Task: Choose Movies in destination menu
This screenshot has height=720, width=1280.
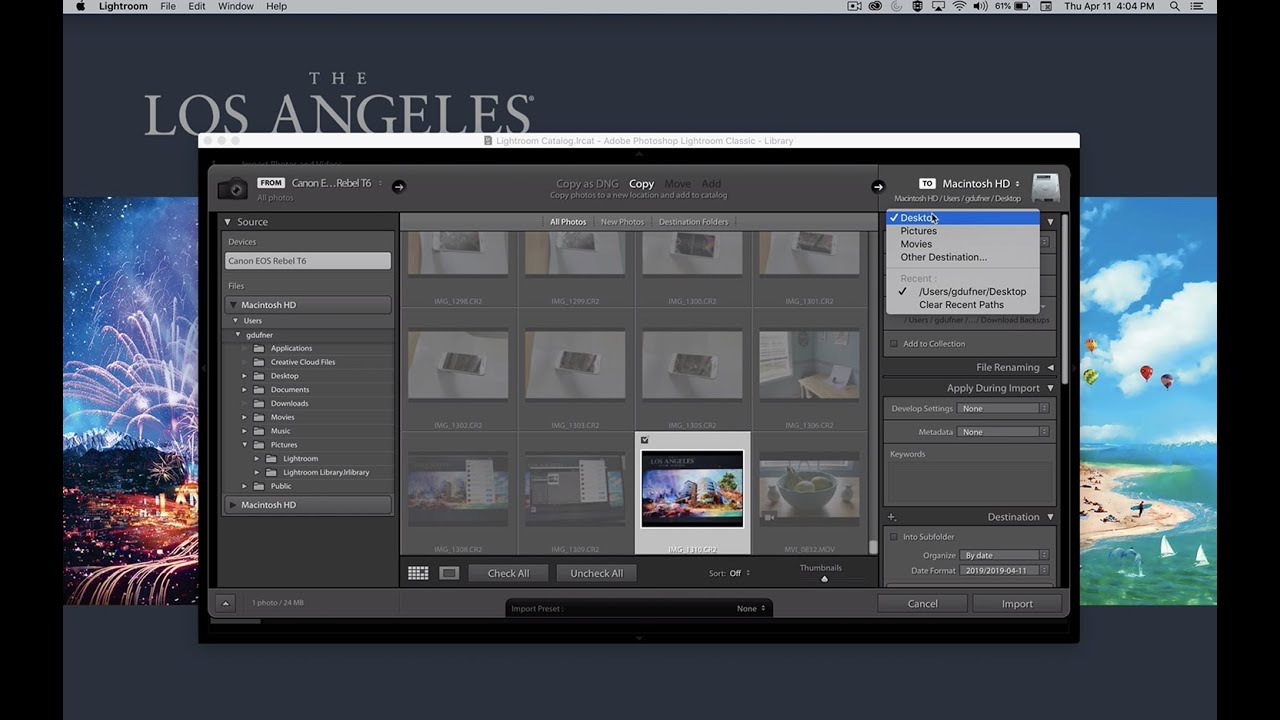Action: coord(962,244)
